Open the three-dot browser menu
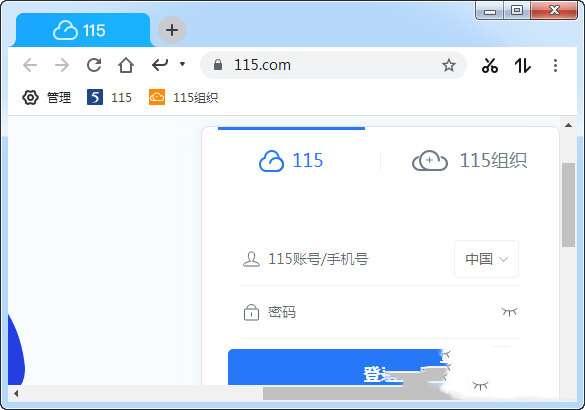The width and height of the screenshot is (585, 410). tap(556, 66)
